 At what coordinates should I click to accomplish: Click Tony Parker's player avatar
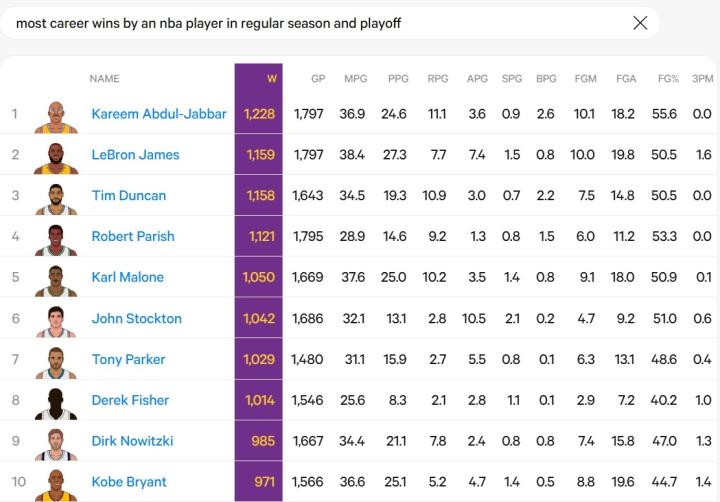click(x=55, y=361)
